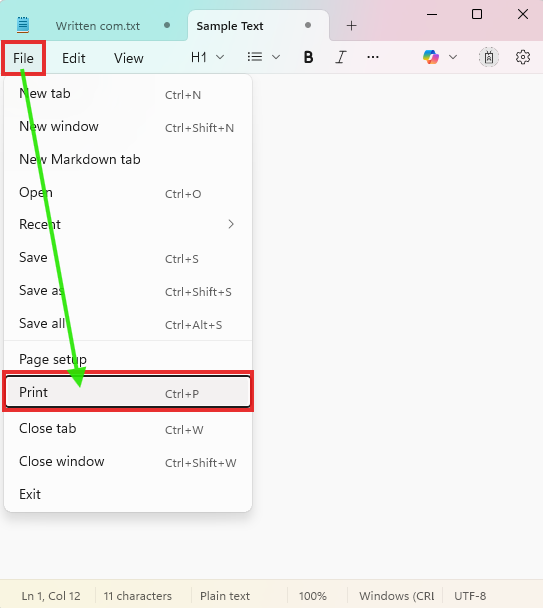543x608 pixels.
Task: Choose Save all
Action: click(128, 324)
